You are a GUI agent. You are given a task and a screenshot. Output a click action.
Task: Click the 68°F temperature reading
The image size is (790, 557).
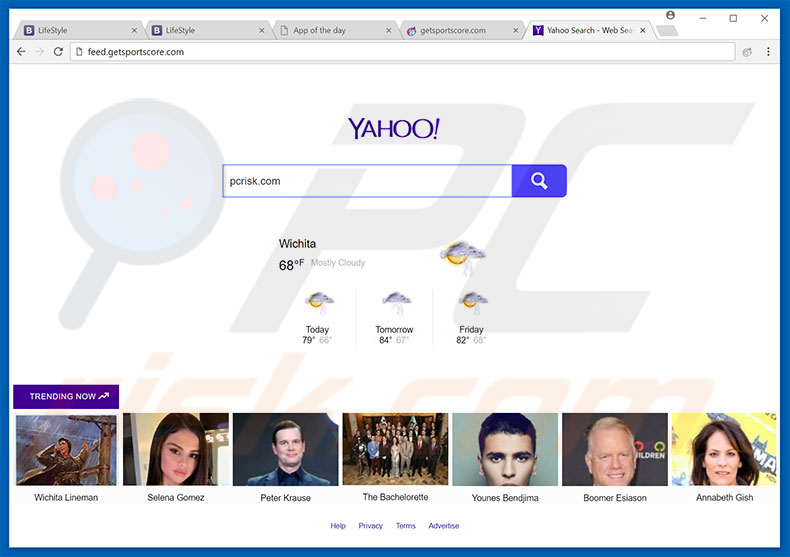pos(291,265)
